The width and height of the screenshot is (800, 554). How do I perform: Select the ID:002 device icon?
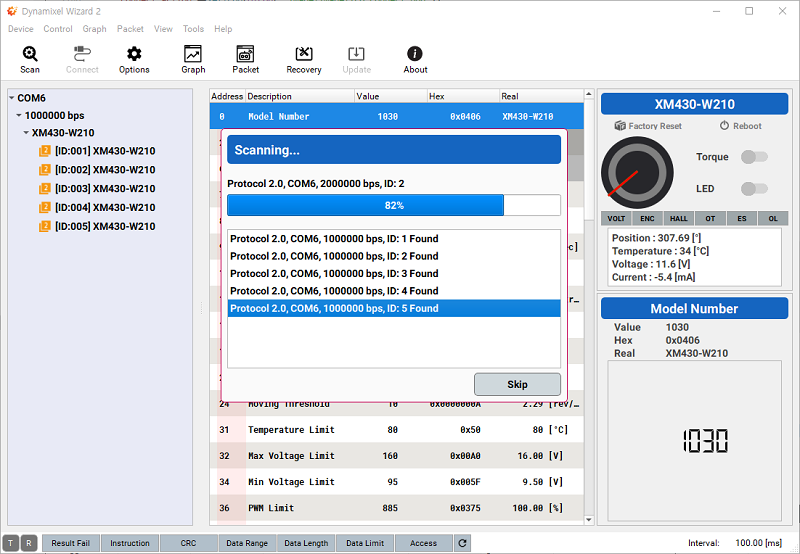[45, 170]
